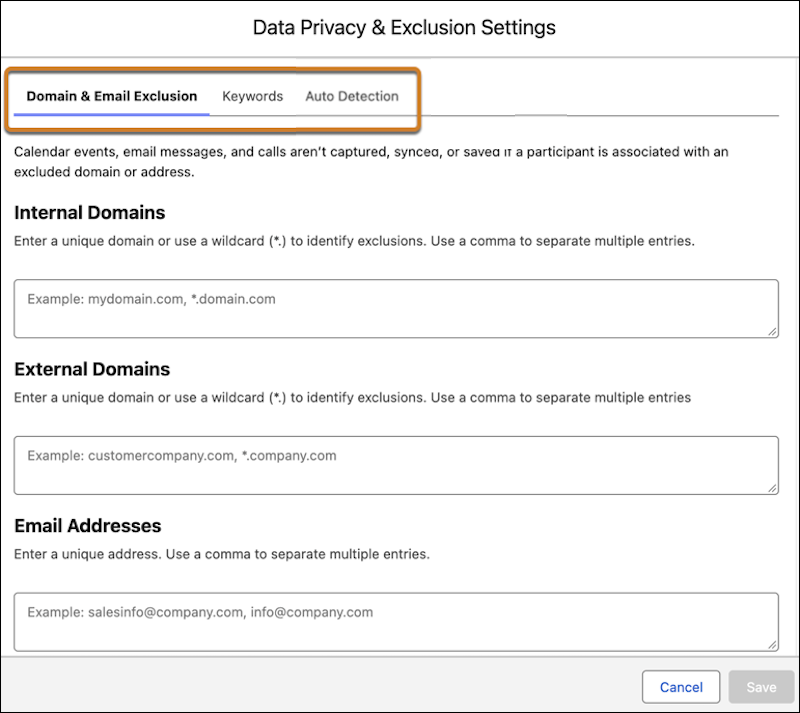
Task: Grab the Email Addresses resize handle
Action: (772, 645)
